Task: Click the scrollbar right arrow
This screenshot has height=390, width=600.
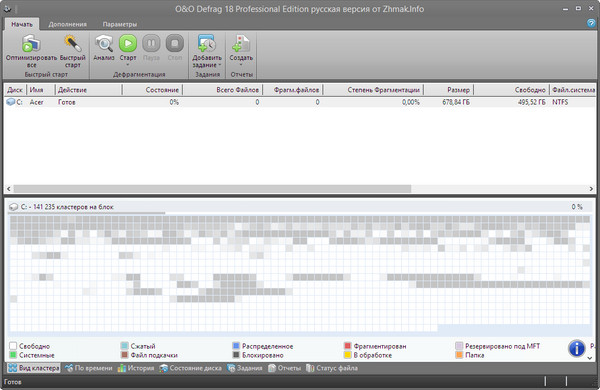Action: coord(591,189)
